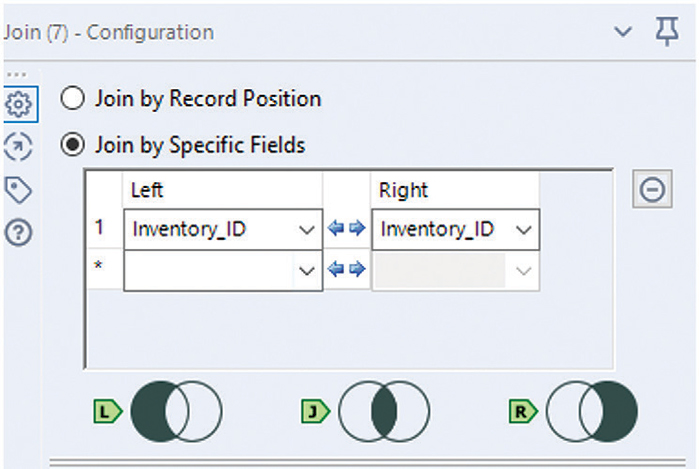Click the inner join Venn diagram
The image size is (700, 469).
[x=384, y=410]
